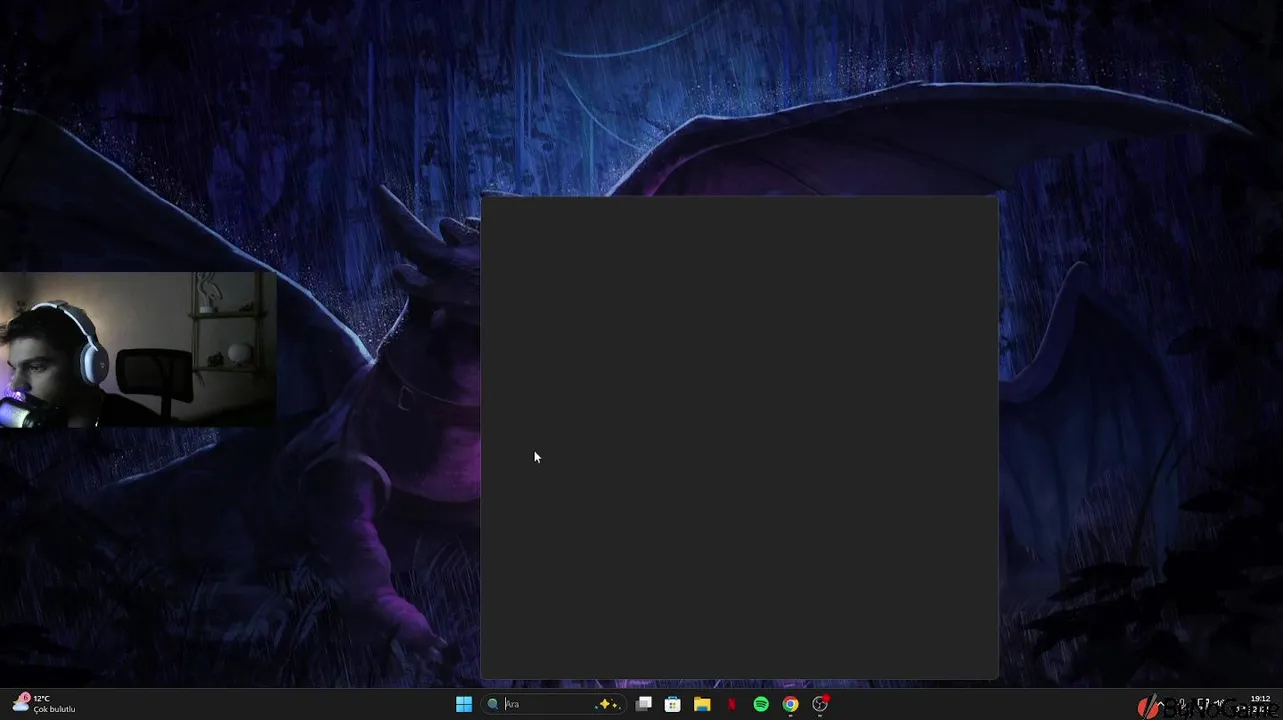
Task: Open OBS Studio taskbar icon
Action: pyautogui.click(x=820, y=704)
